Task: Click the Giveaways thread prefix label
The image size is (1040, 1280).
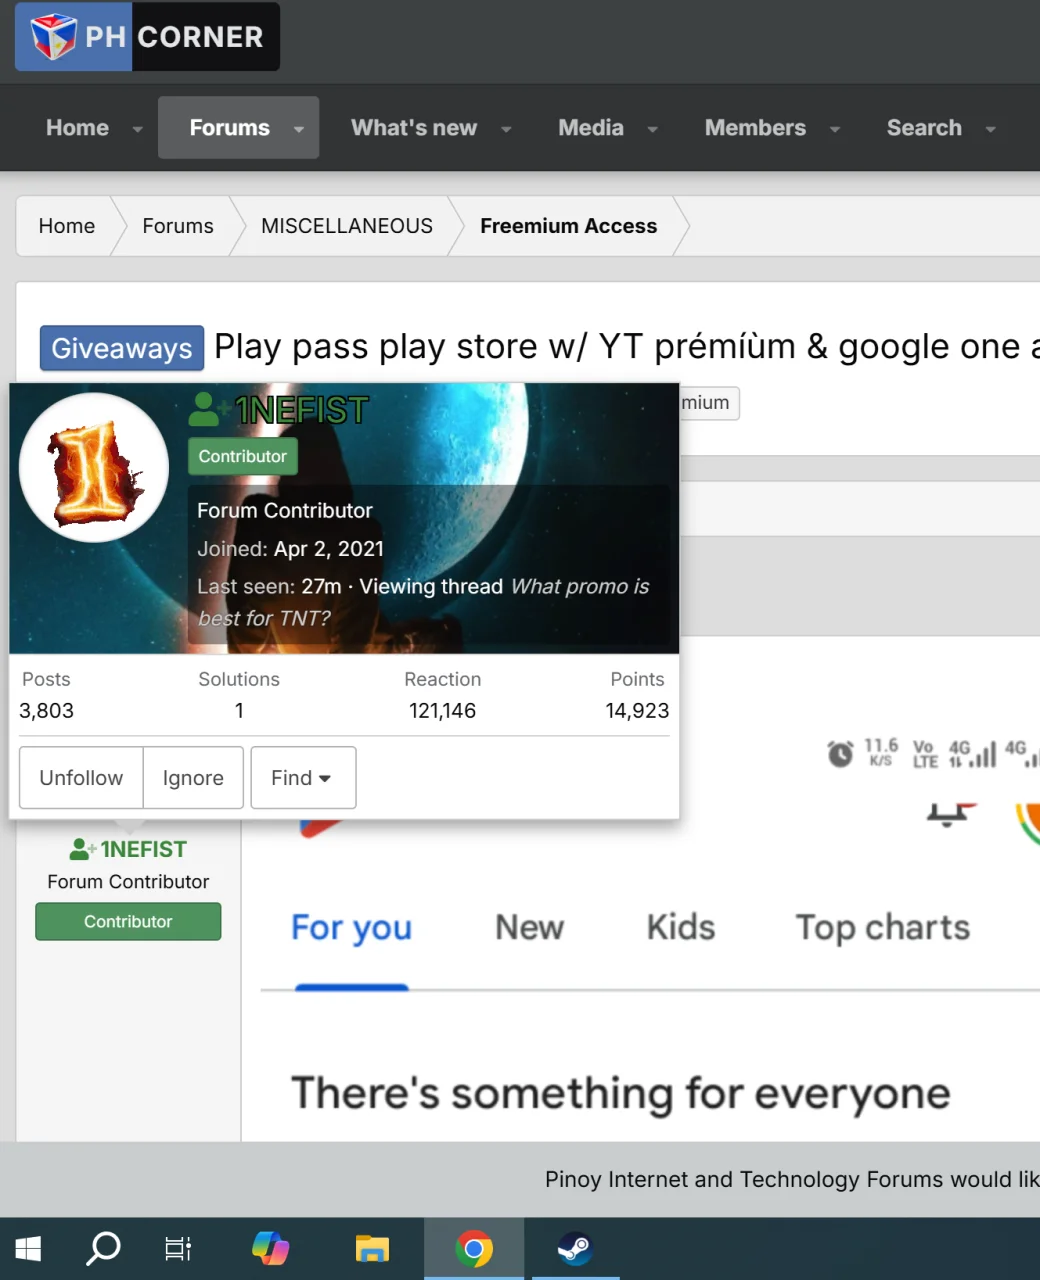Action: point(122,348)
